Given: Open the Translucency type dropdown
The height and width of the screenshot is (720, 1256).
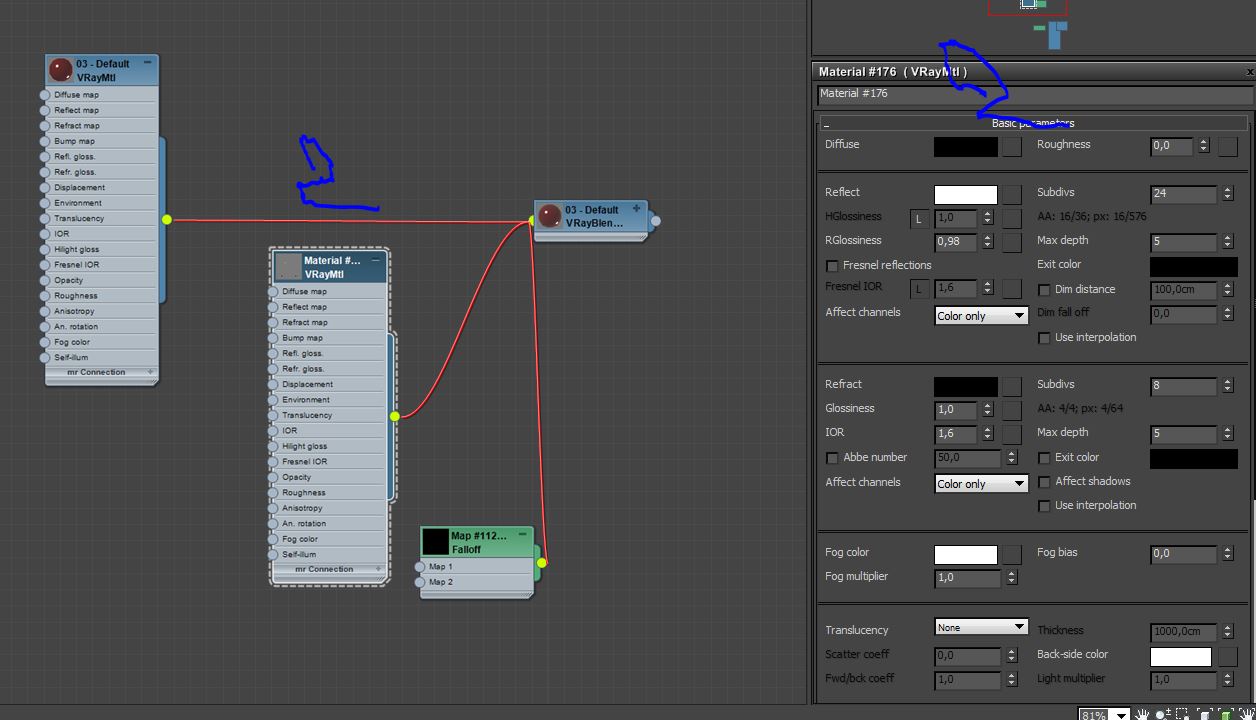Looking at the screenshot, I should (980, 627).
